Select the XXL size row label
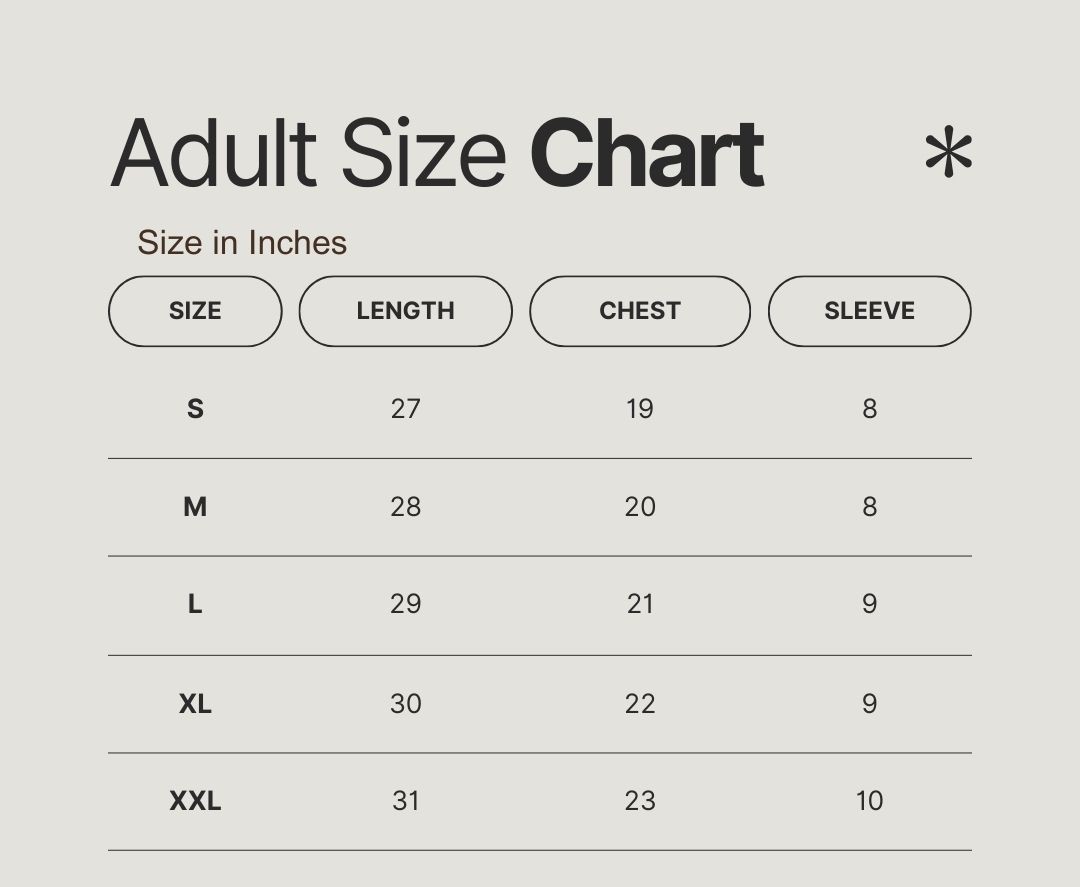Screen dimensions: 1080x887 (195, 801)
